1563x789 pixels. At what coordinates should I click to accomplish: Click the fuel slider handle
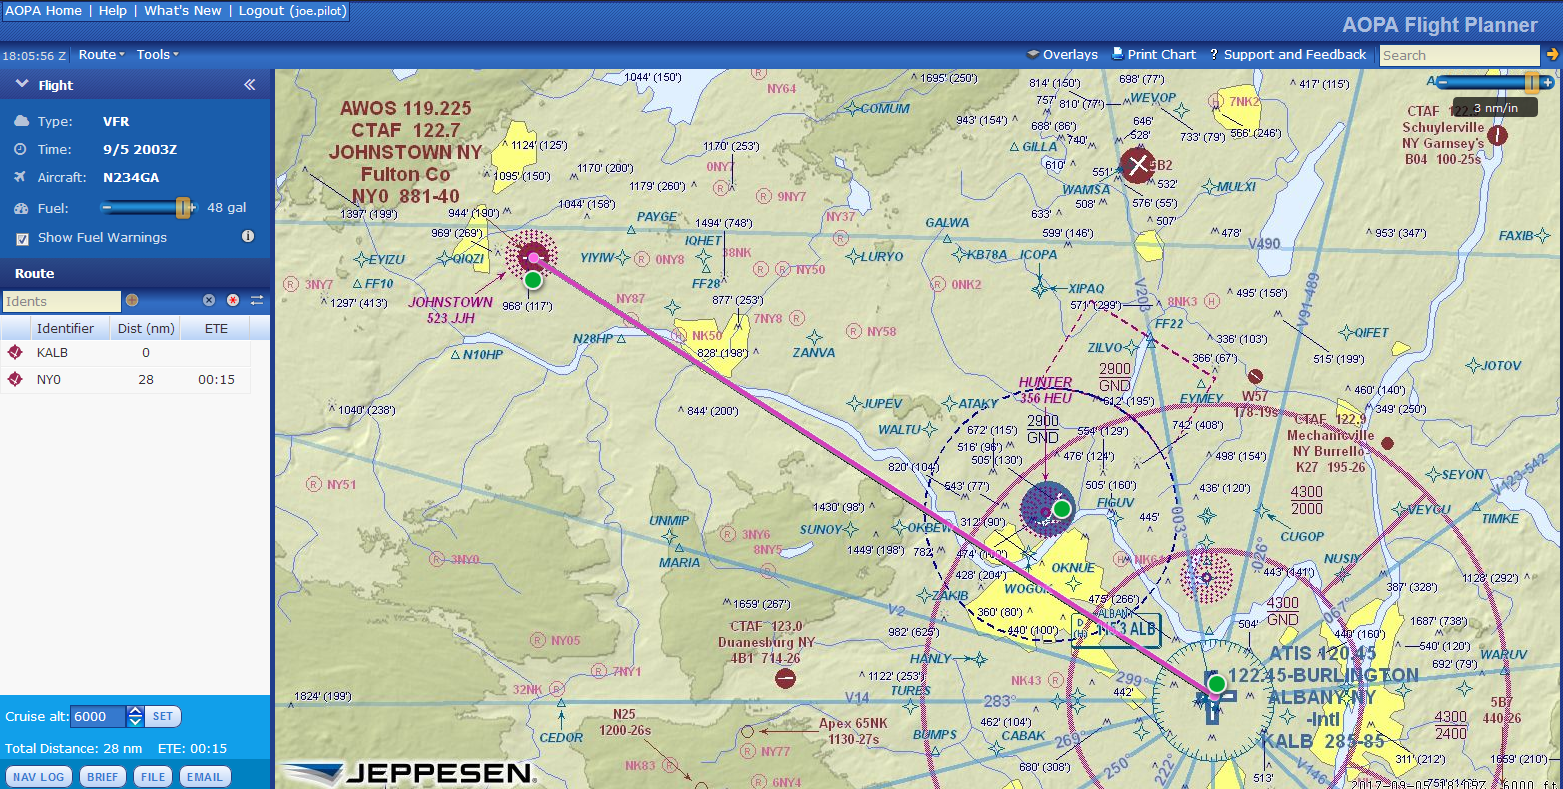coord(182,207)
